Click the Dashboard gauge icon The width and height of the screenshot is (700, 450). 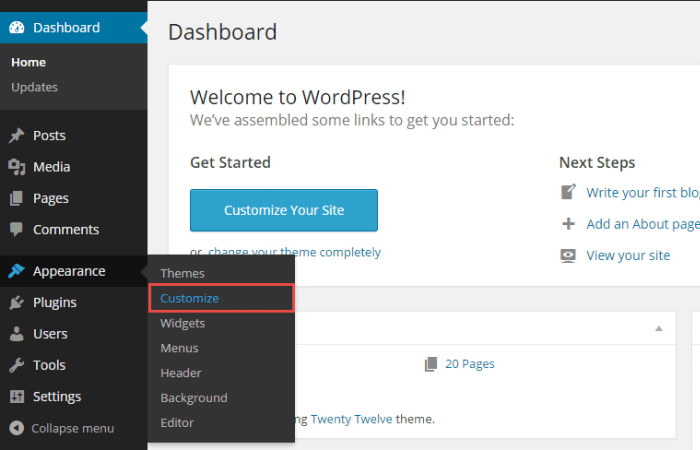[x=17, y=28]
